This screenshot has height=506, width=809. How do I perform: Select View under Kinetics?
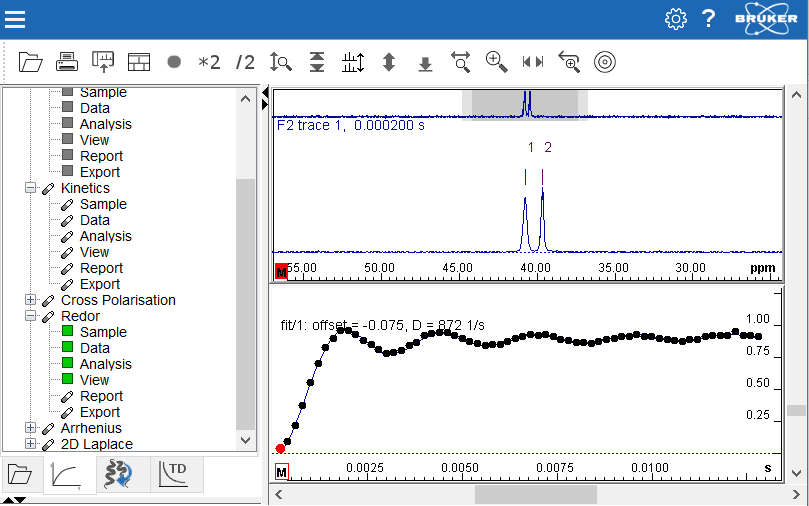pos(94,252)
